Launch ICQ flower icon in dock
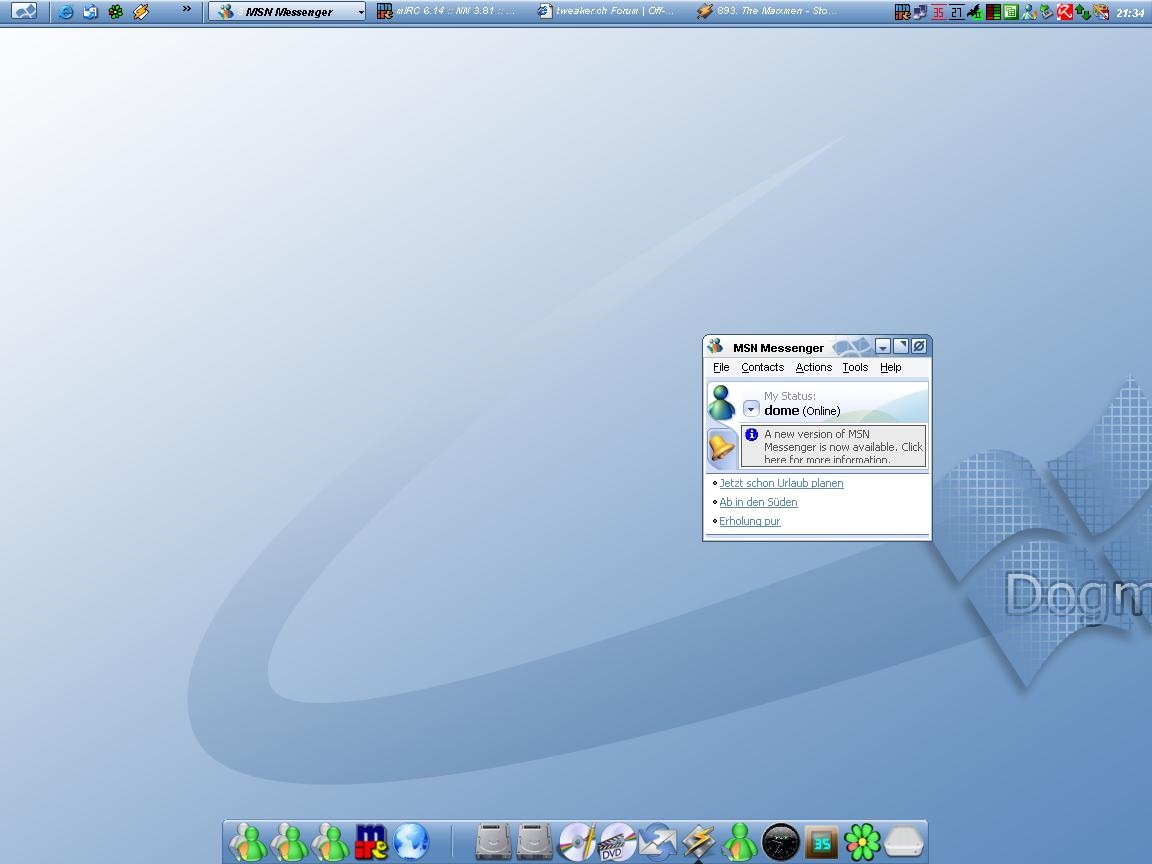 click(x=862, y=842)
